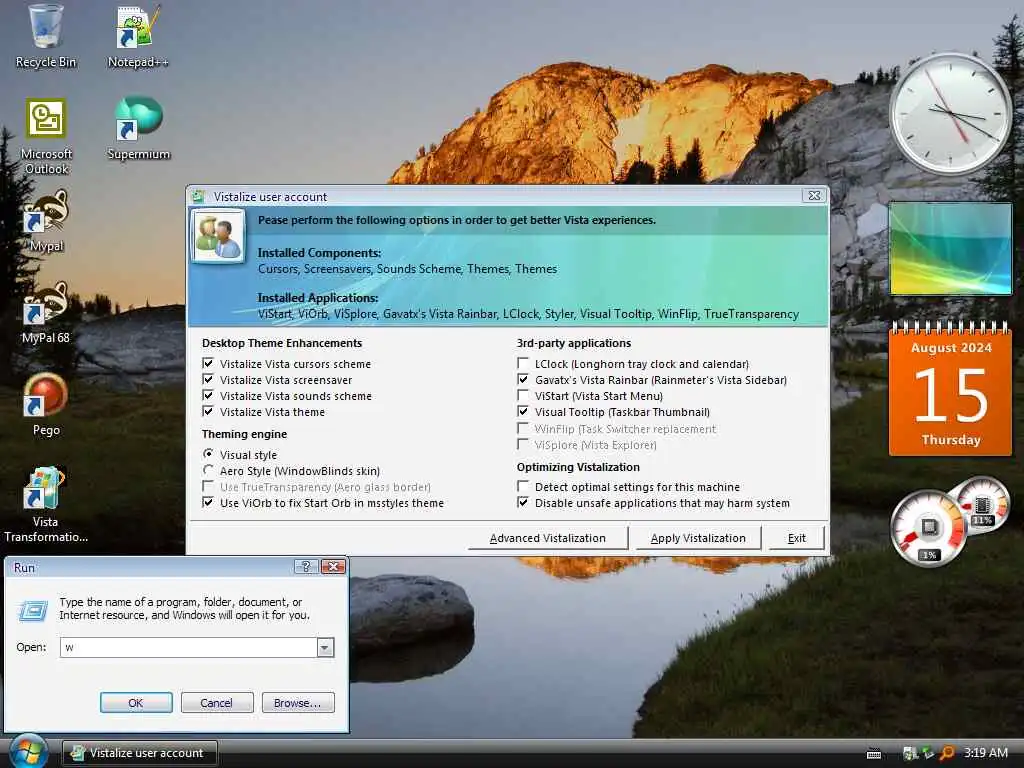1024x768 pixels.
Task: Click the keyboard tray icon
Action: pos(874,754)
